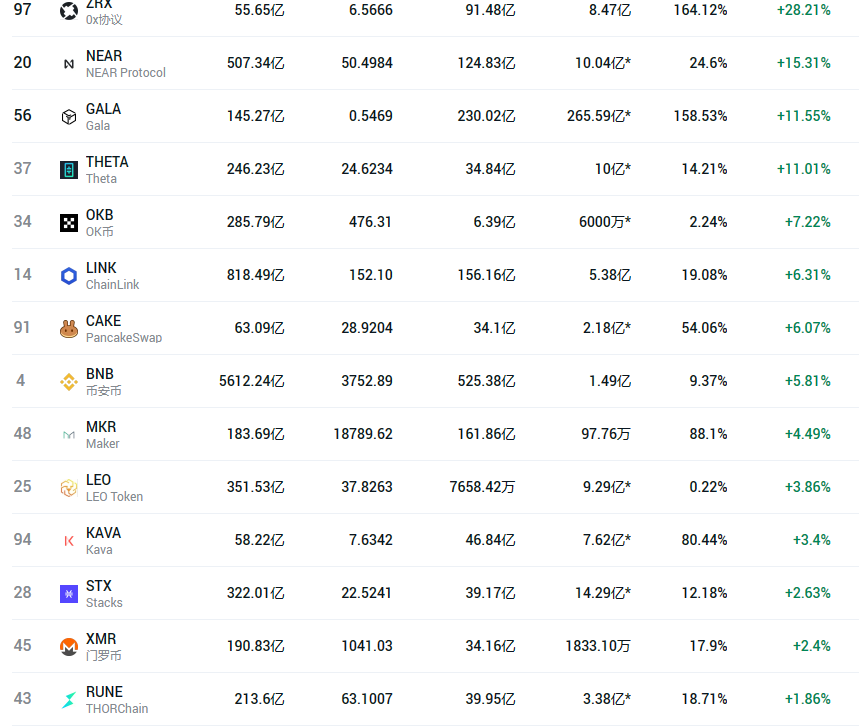Screen dimensions: 859x726
Task: Open the 门罗币 XMR name link
Action: pyautogui.click(x=103, y=656)
